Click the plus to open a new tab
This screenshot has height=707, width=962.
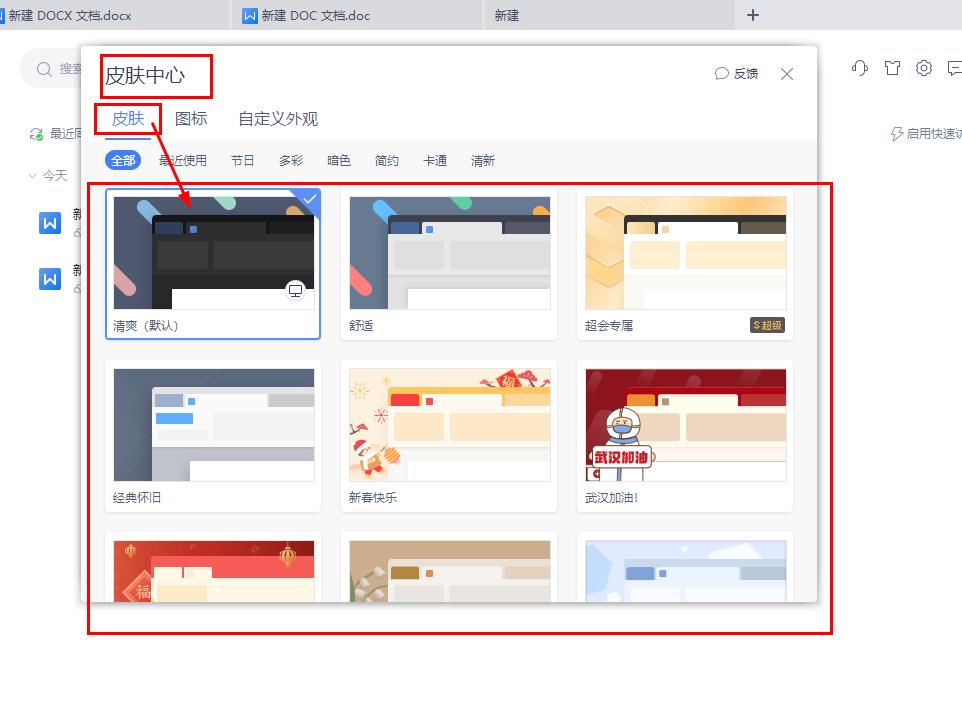click(752, 15)
